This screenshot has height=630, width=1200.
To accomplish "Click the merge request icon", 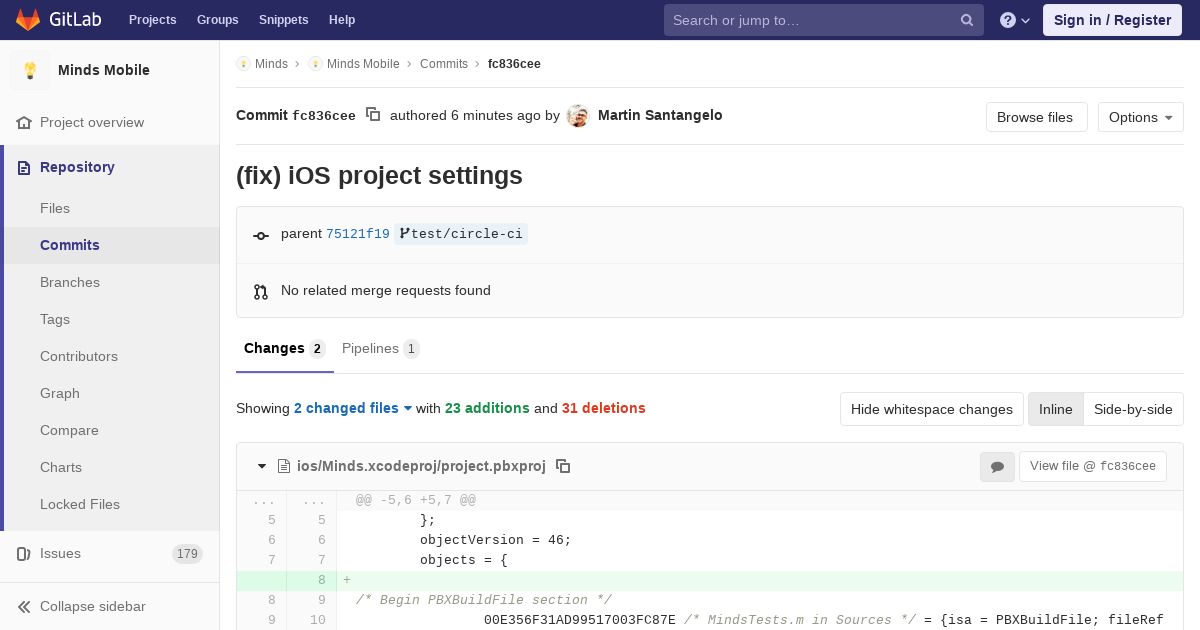I will coord(261,291).
